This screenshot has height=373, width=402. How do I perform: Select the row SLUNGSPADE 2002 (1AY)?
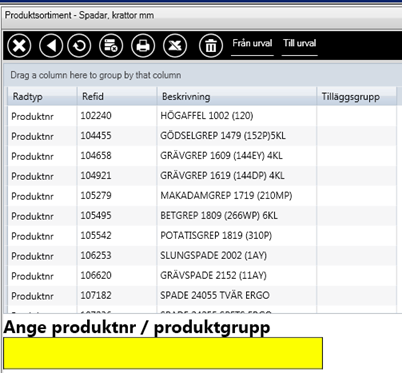click(202, 256)
